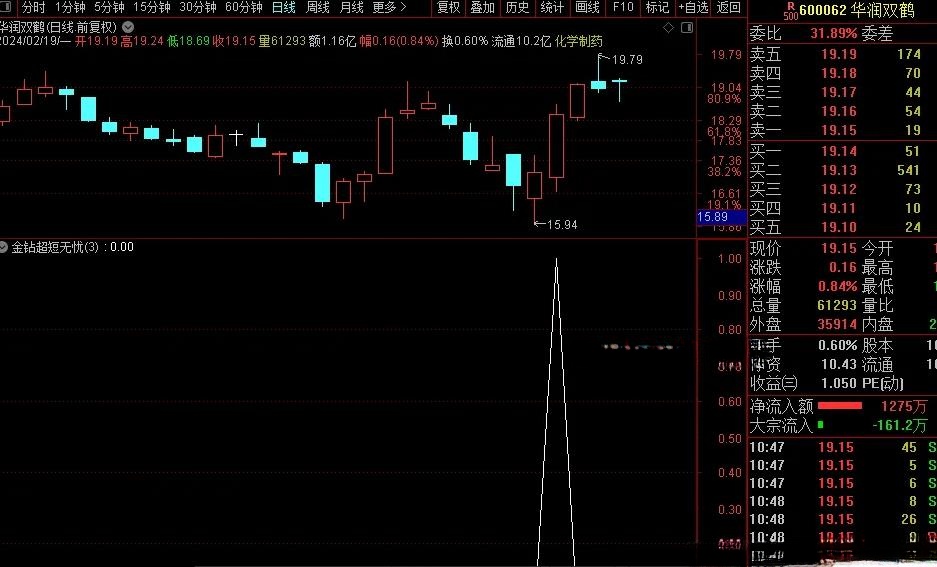Viewport: 937px width, 567px height.
Task: Expand the 更多 periods menu
Action: (387, 7)
